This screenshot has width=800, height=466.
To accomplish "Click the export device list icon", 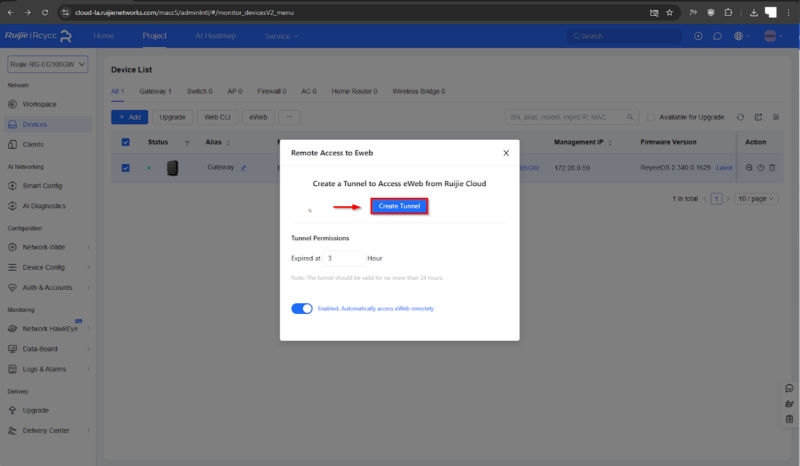I will (759, 117).
